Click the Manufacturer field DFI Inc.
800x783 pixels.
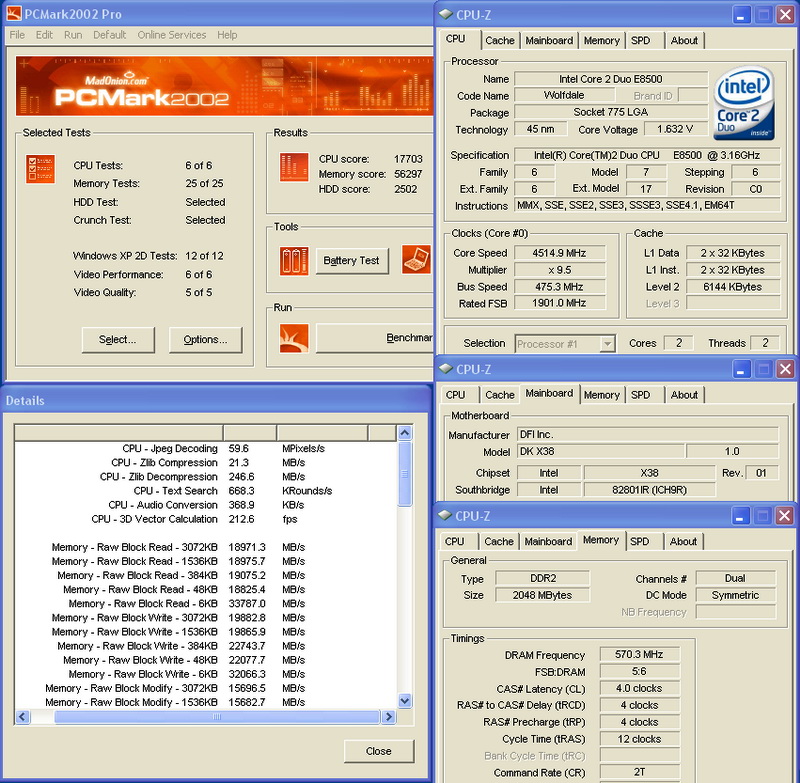click(648, 435)
